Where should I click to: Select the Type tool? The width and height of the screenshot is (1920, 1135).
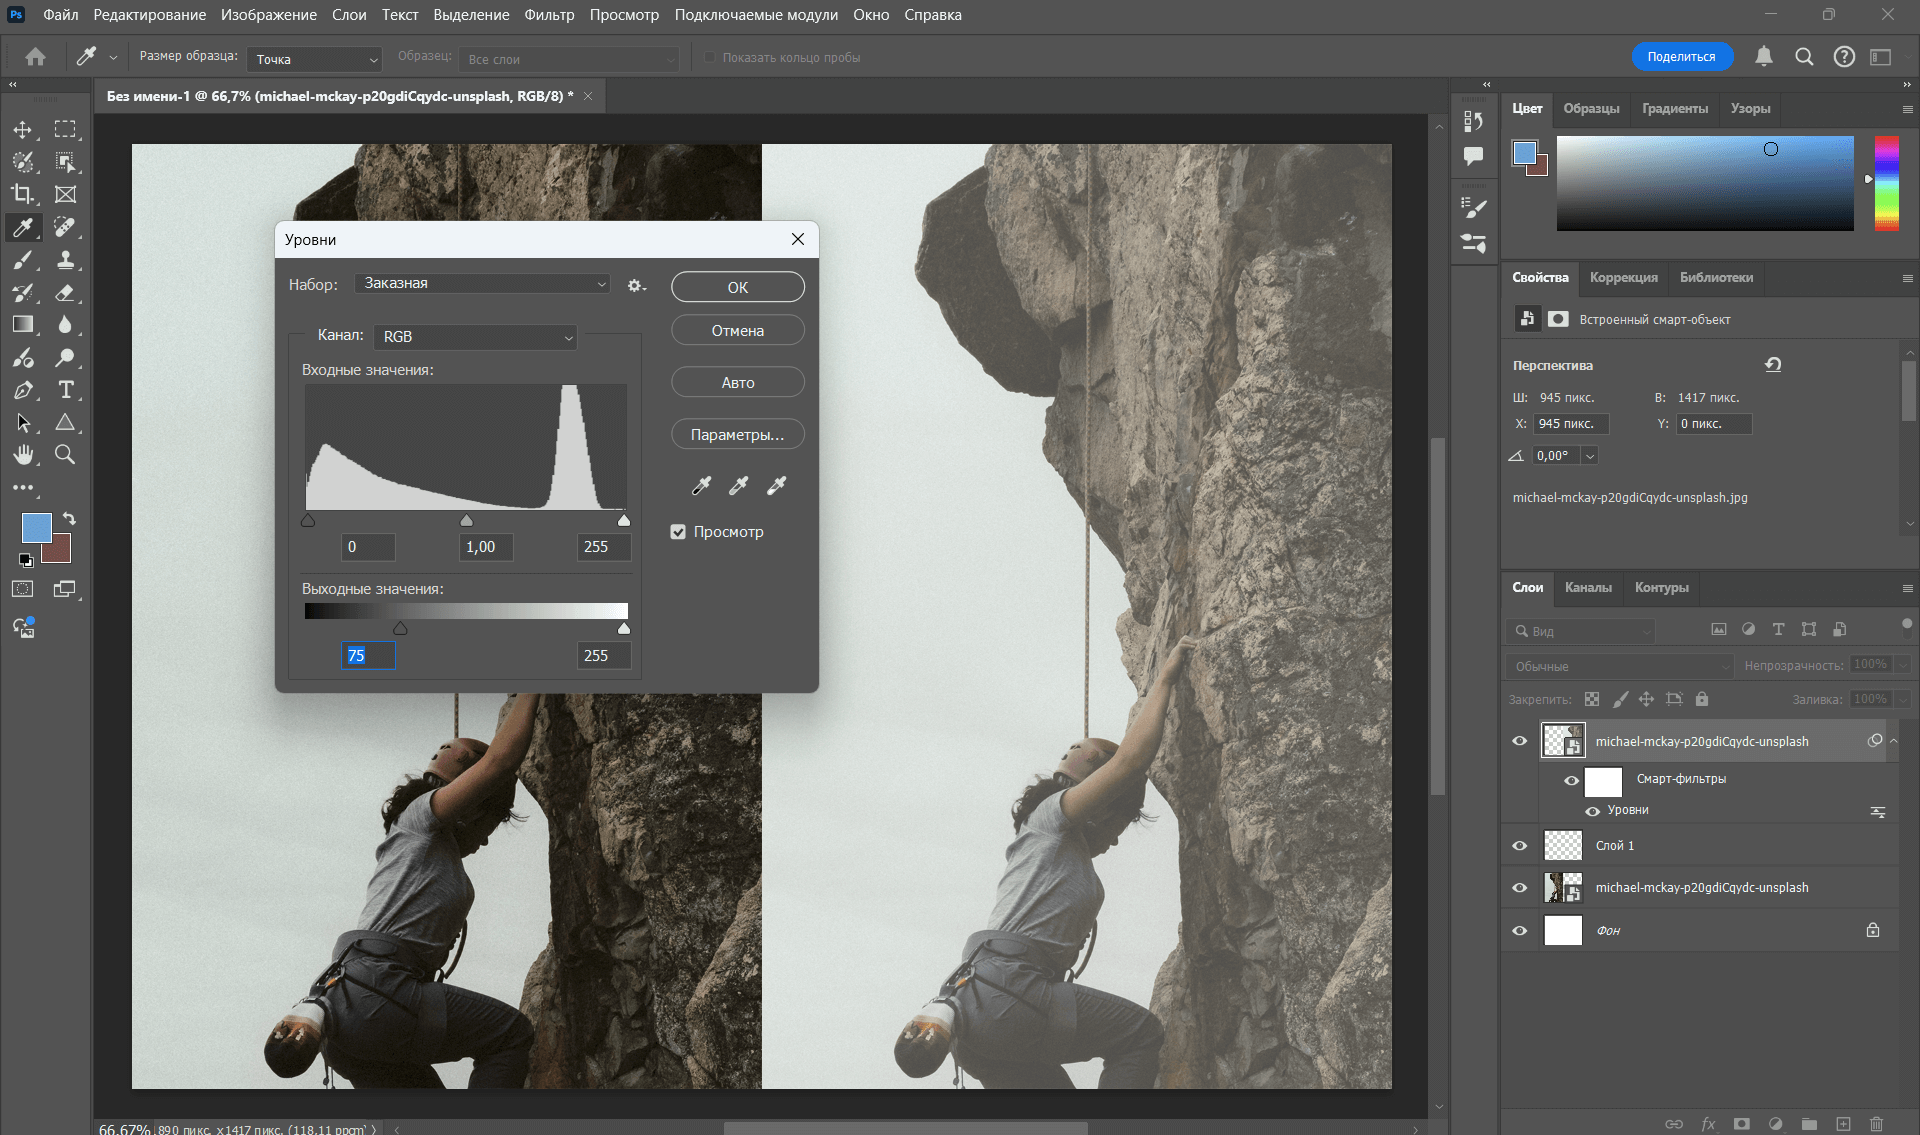click(x=66, y=390)
